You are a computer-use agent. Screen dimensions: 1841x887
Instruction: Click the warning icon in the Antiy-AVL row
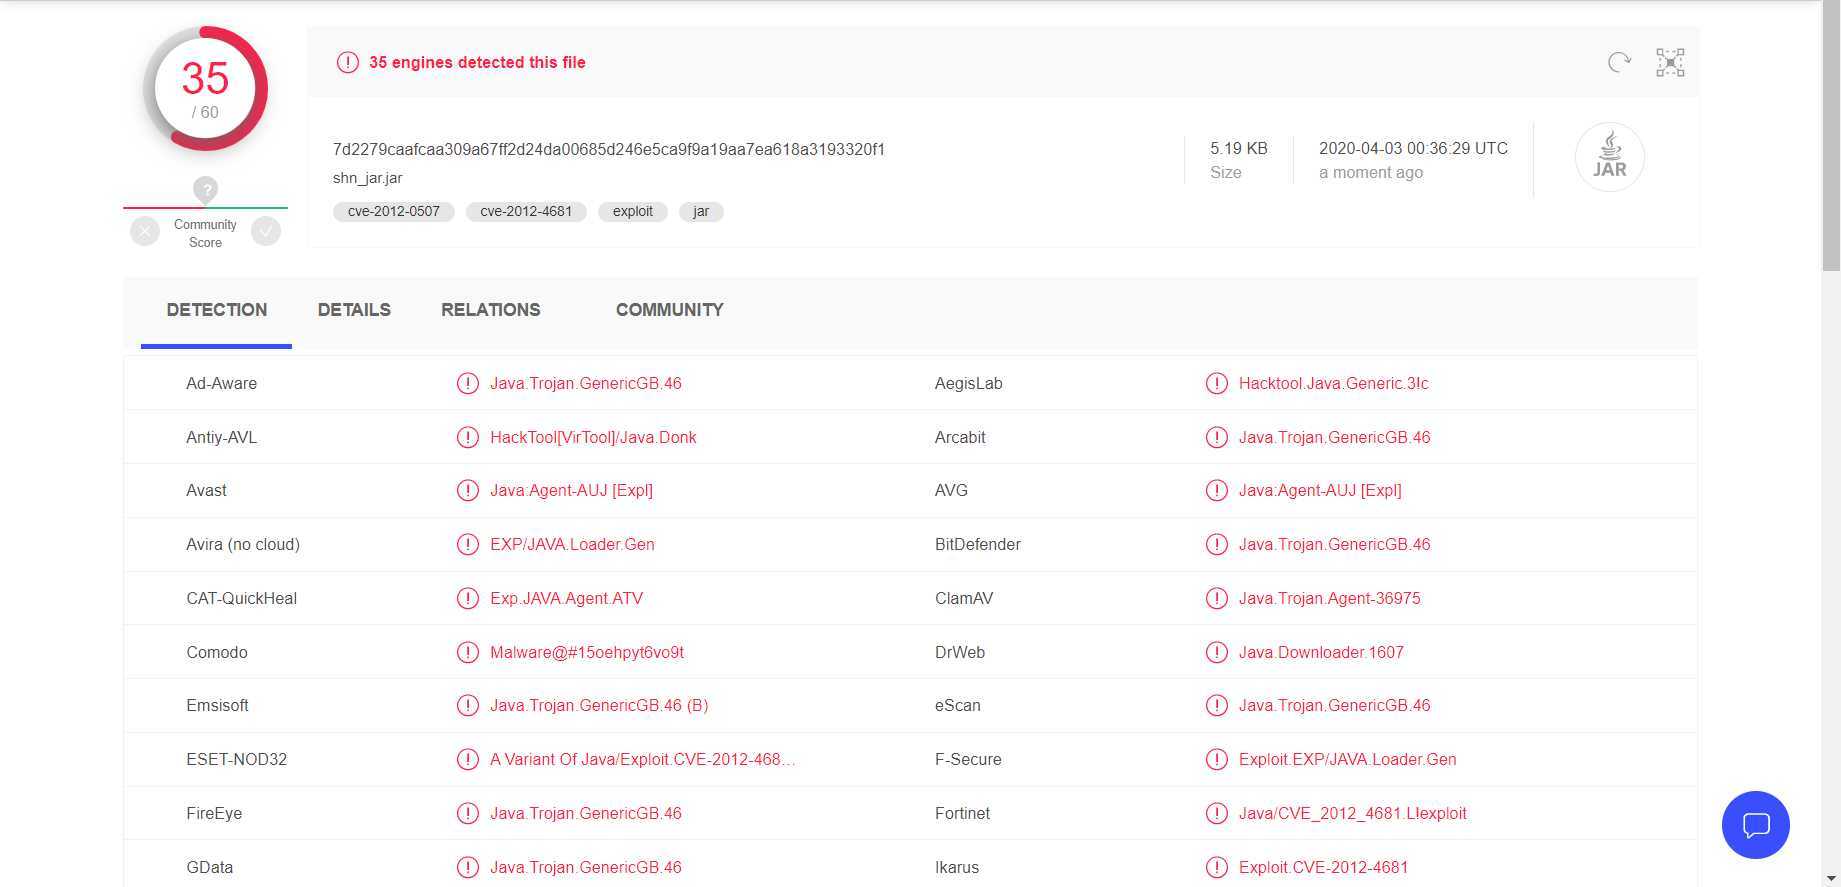point(467,437)
